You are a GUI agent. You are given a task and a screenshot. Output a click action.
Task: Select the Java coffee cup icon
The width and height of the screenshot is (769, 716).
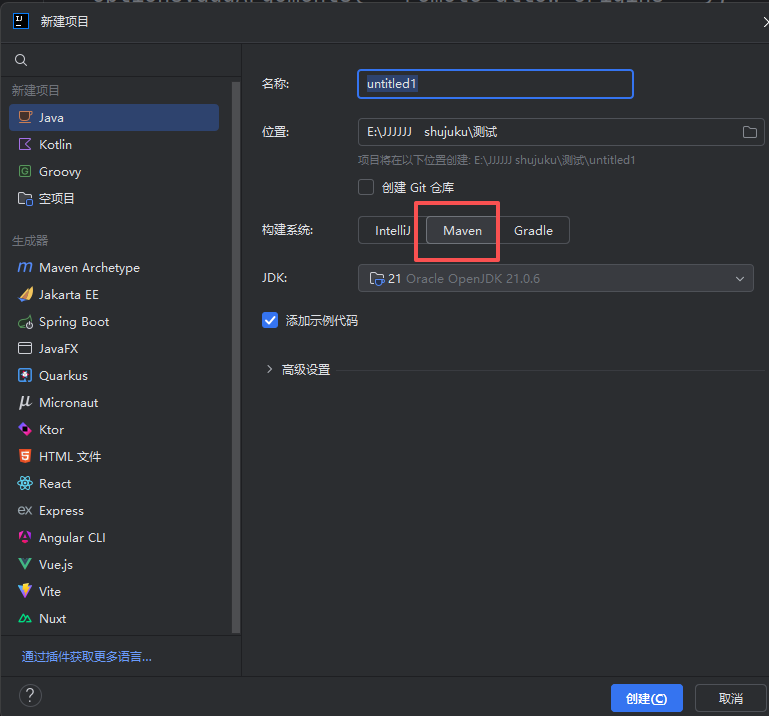(25, 117)
